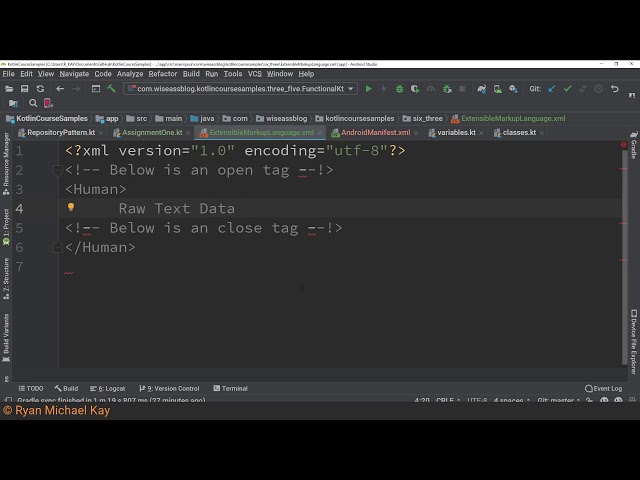This screenshot has height=480, width=640.
Task: Click the green hammer Make Project icon
Action: [111, 89]
